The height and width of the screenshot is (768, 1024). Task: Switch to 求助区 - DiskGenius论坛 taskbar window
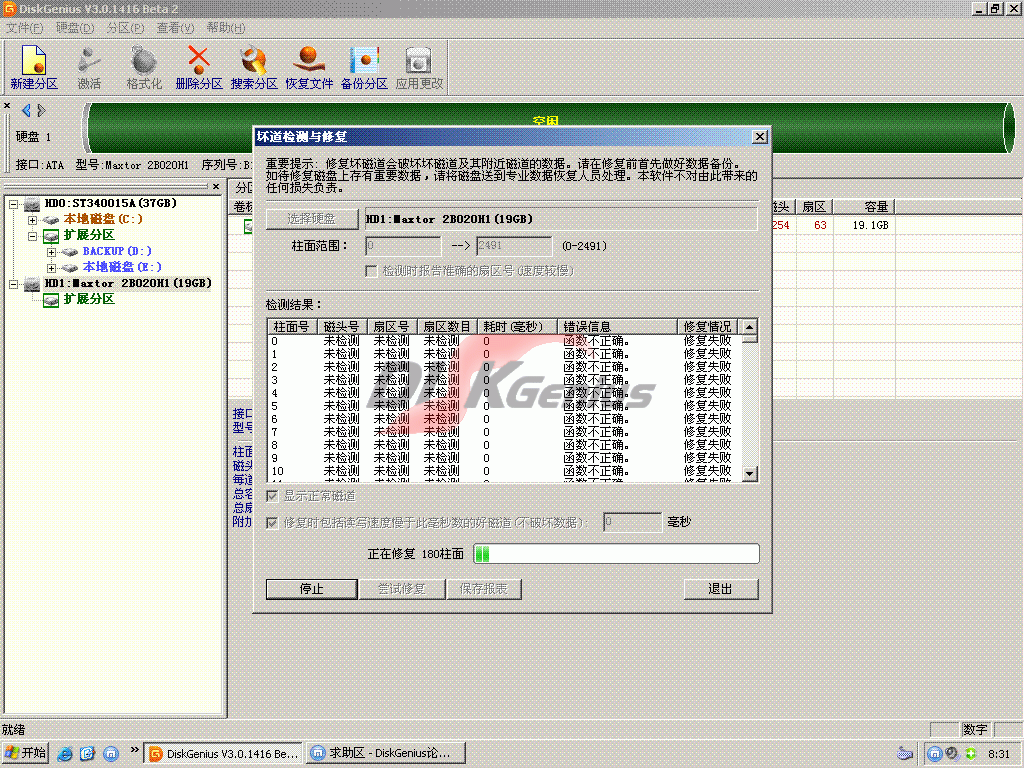[x=387, y=754]
